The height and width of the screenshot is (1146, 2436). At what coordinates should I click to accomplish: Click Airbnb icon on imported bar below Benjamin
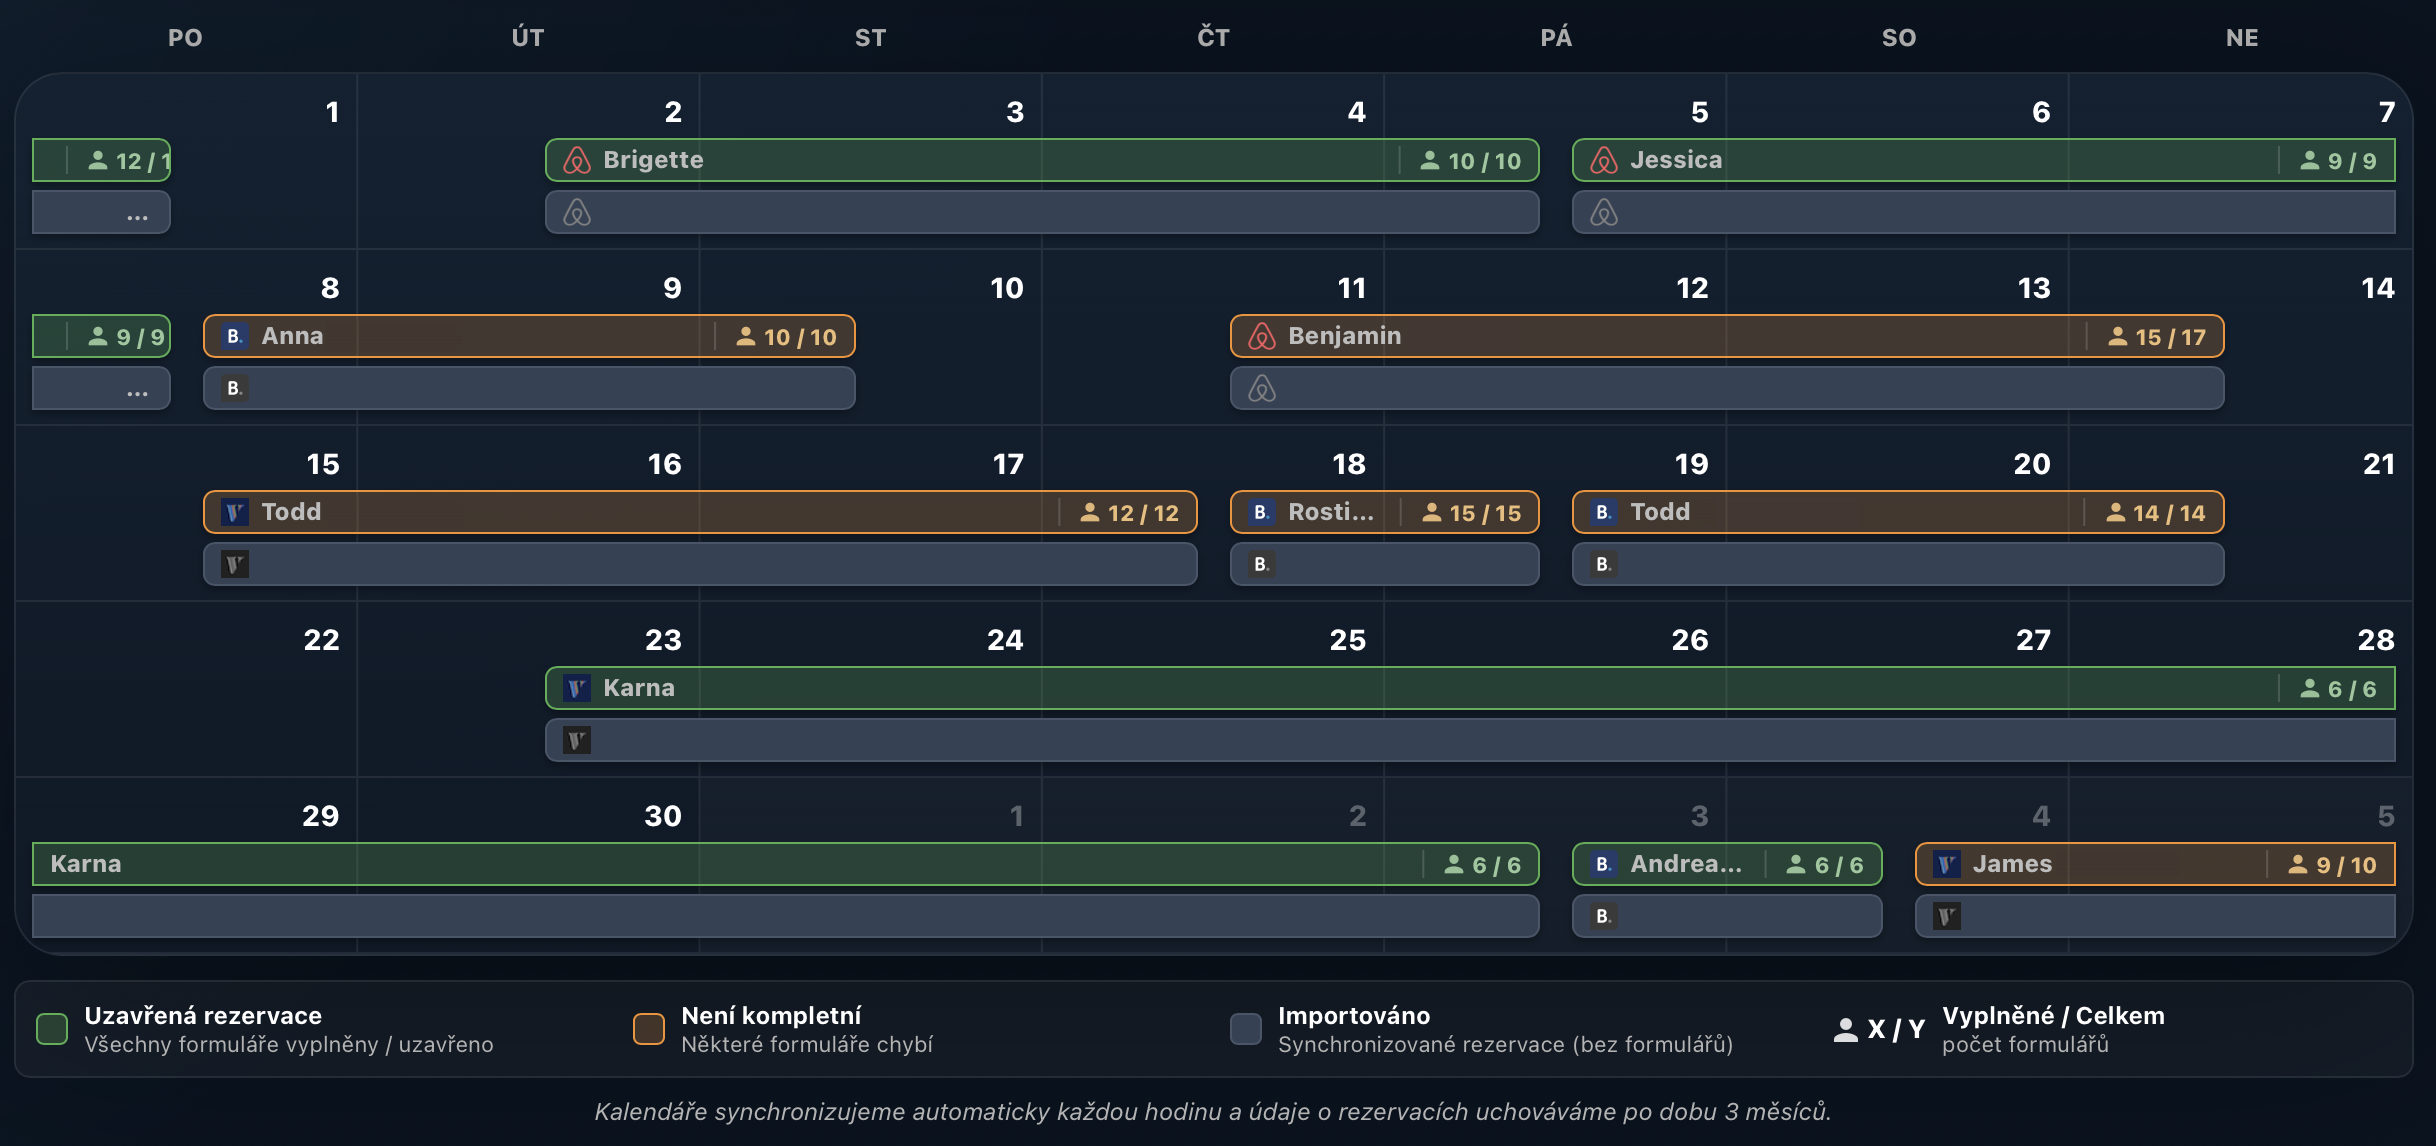tap(1262, 388)
